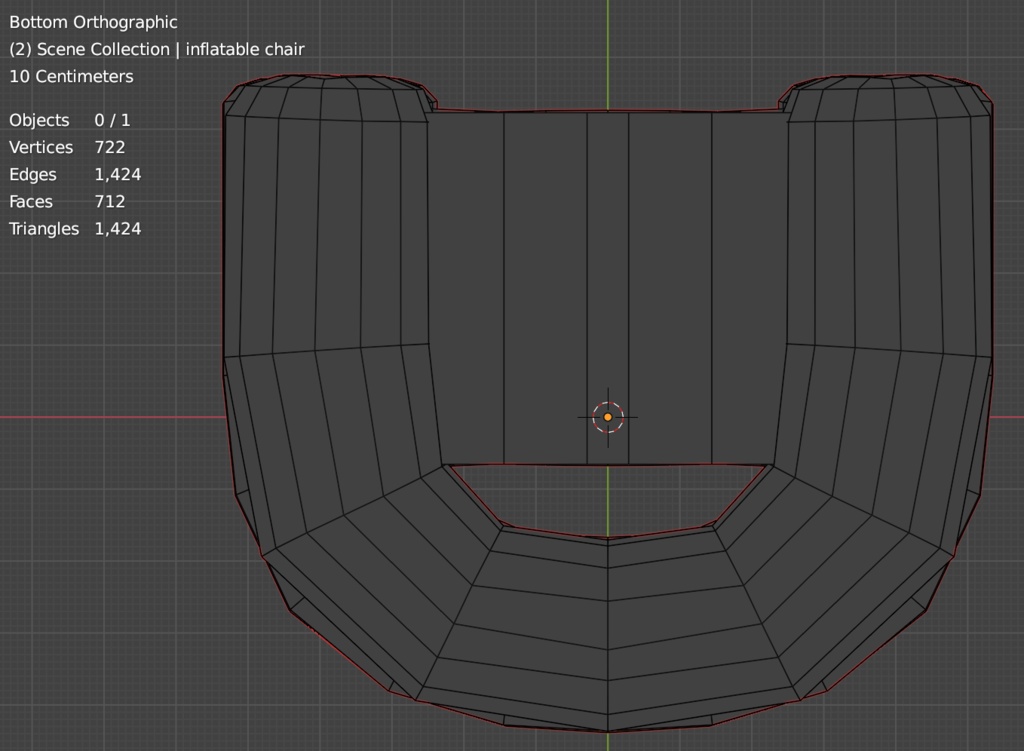Click the Faces 712 statistic
The image size is (1024, 751).
67,201
